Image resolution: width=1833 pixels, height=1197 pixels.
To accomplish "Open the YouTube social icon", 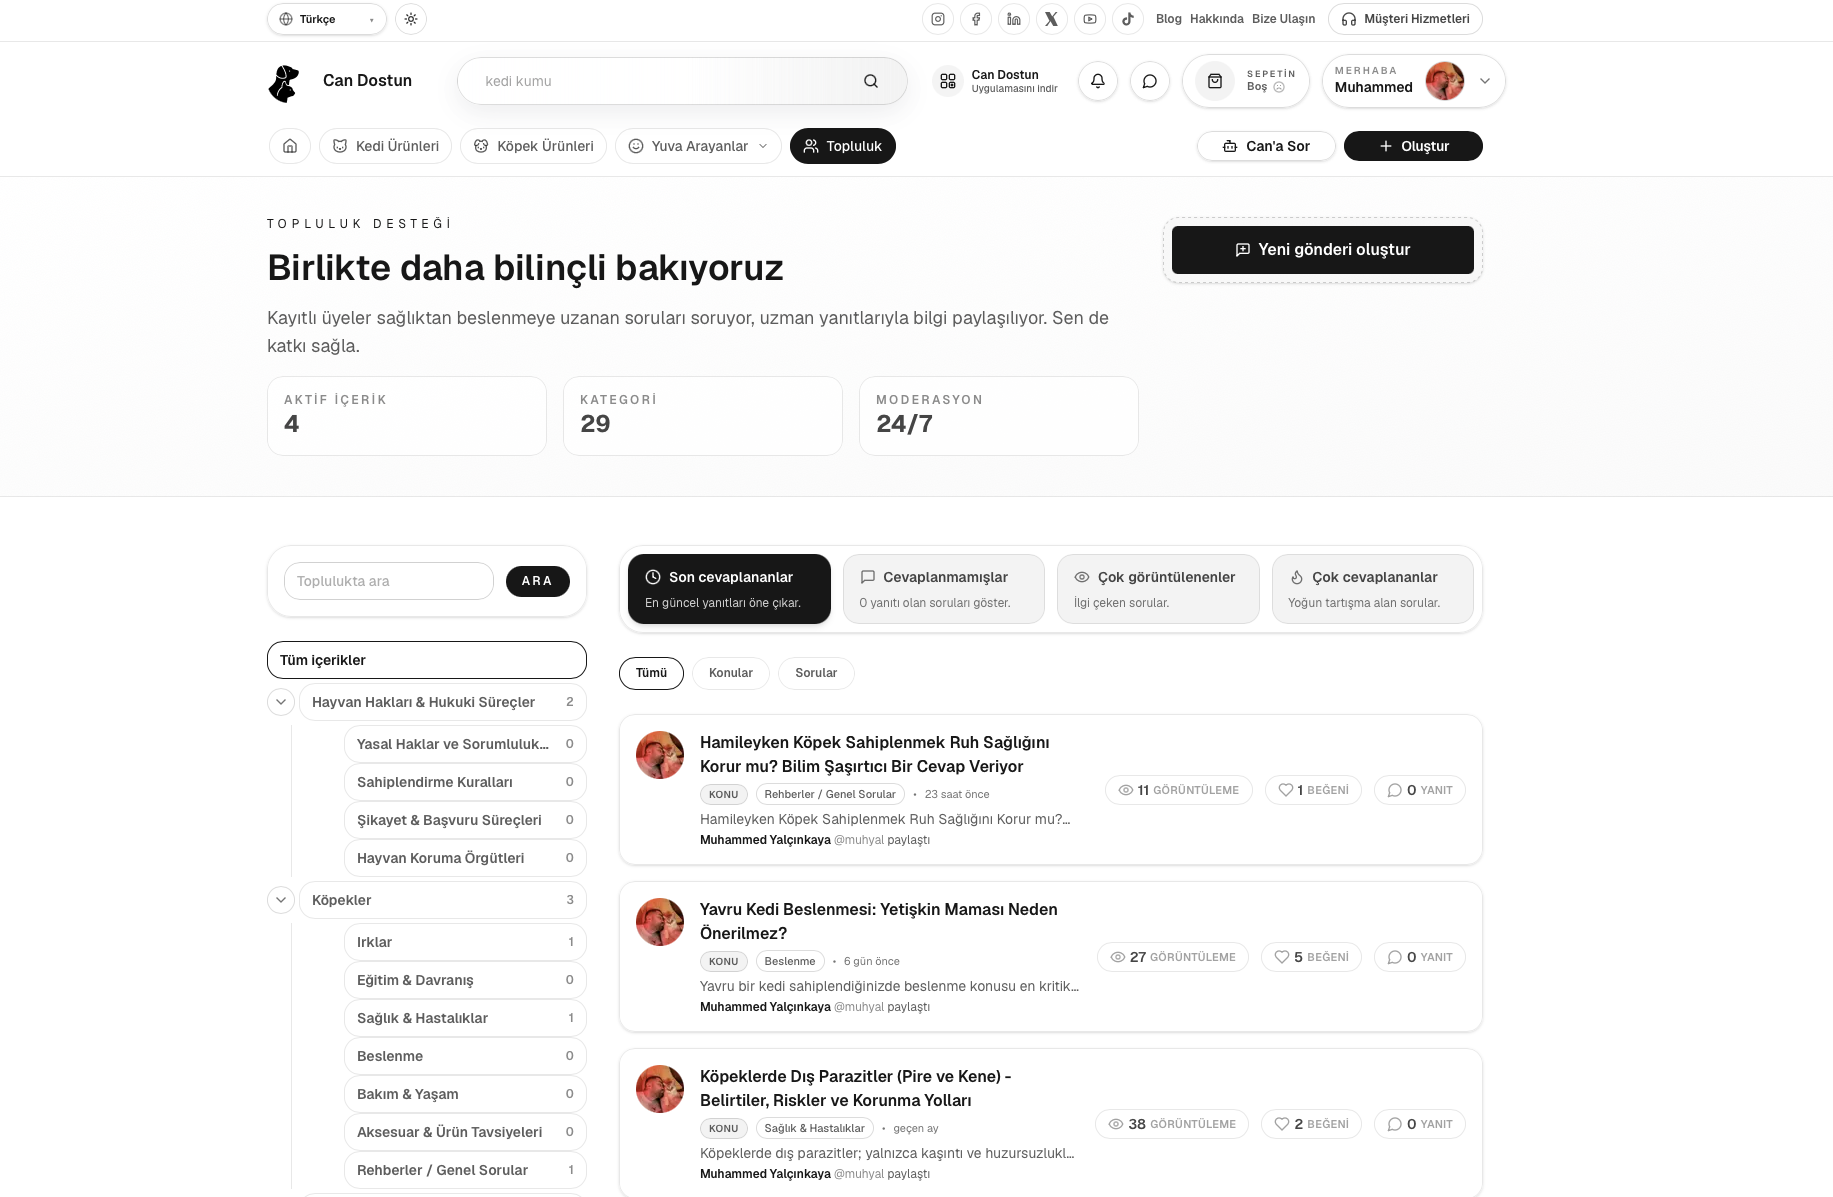I will (1089, 19).
